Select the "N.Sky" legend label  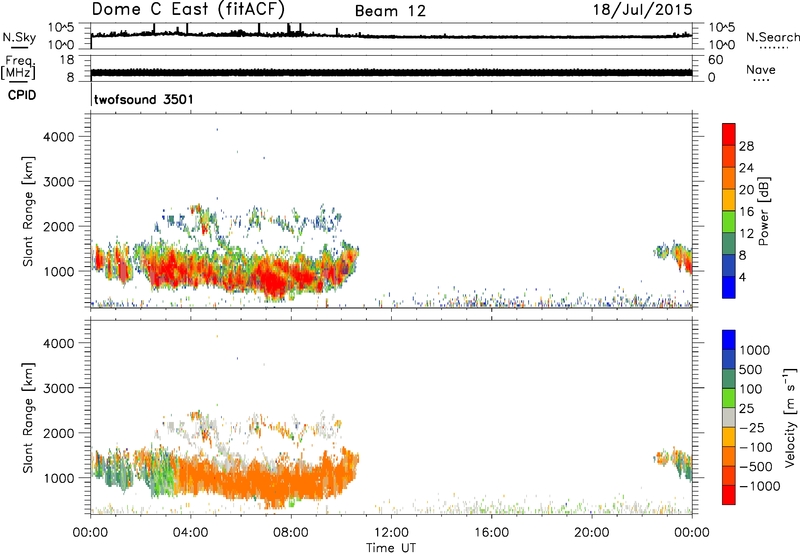click(x=19, y=37)
